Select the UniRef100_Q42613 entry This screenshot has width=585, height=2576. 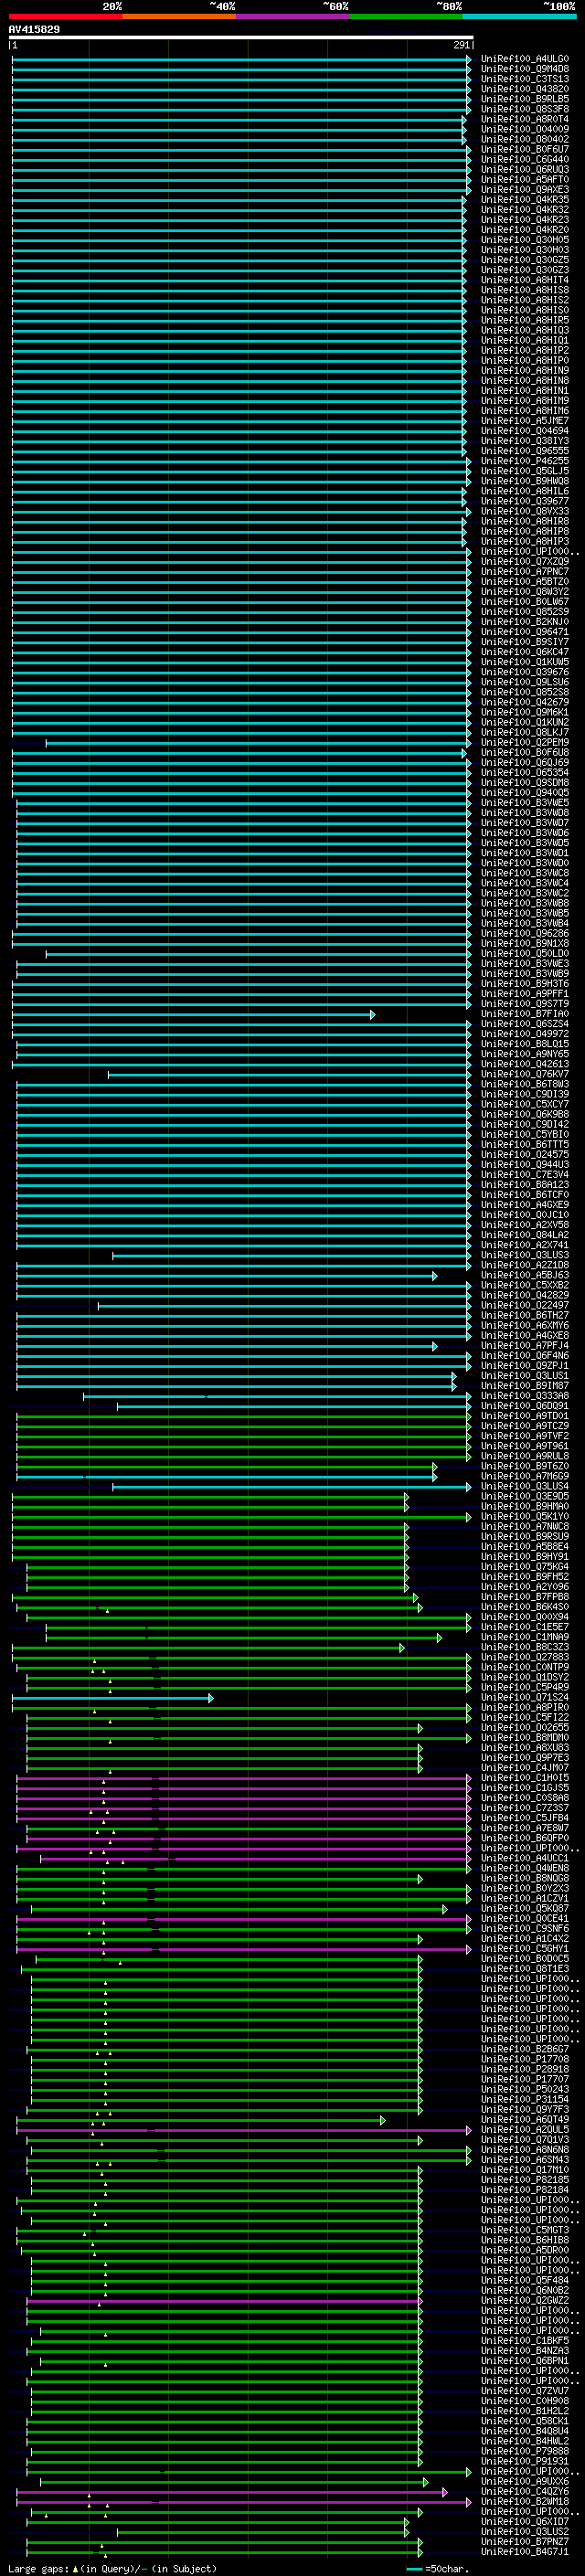[x=524, y=1064]
